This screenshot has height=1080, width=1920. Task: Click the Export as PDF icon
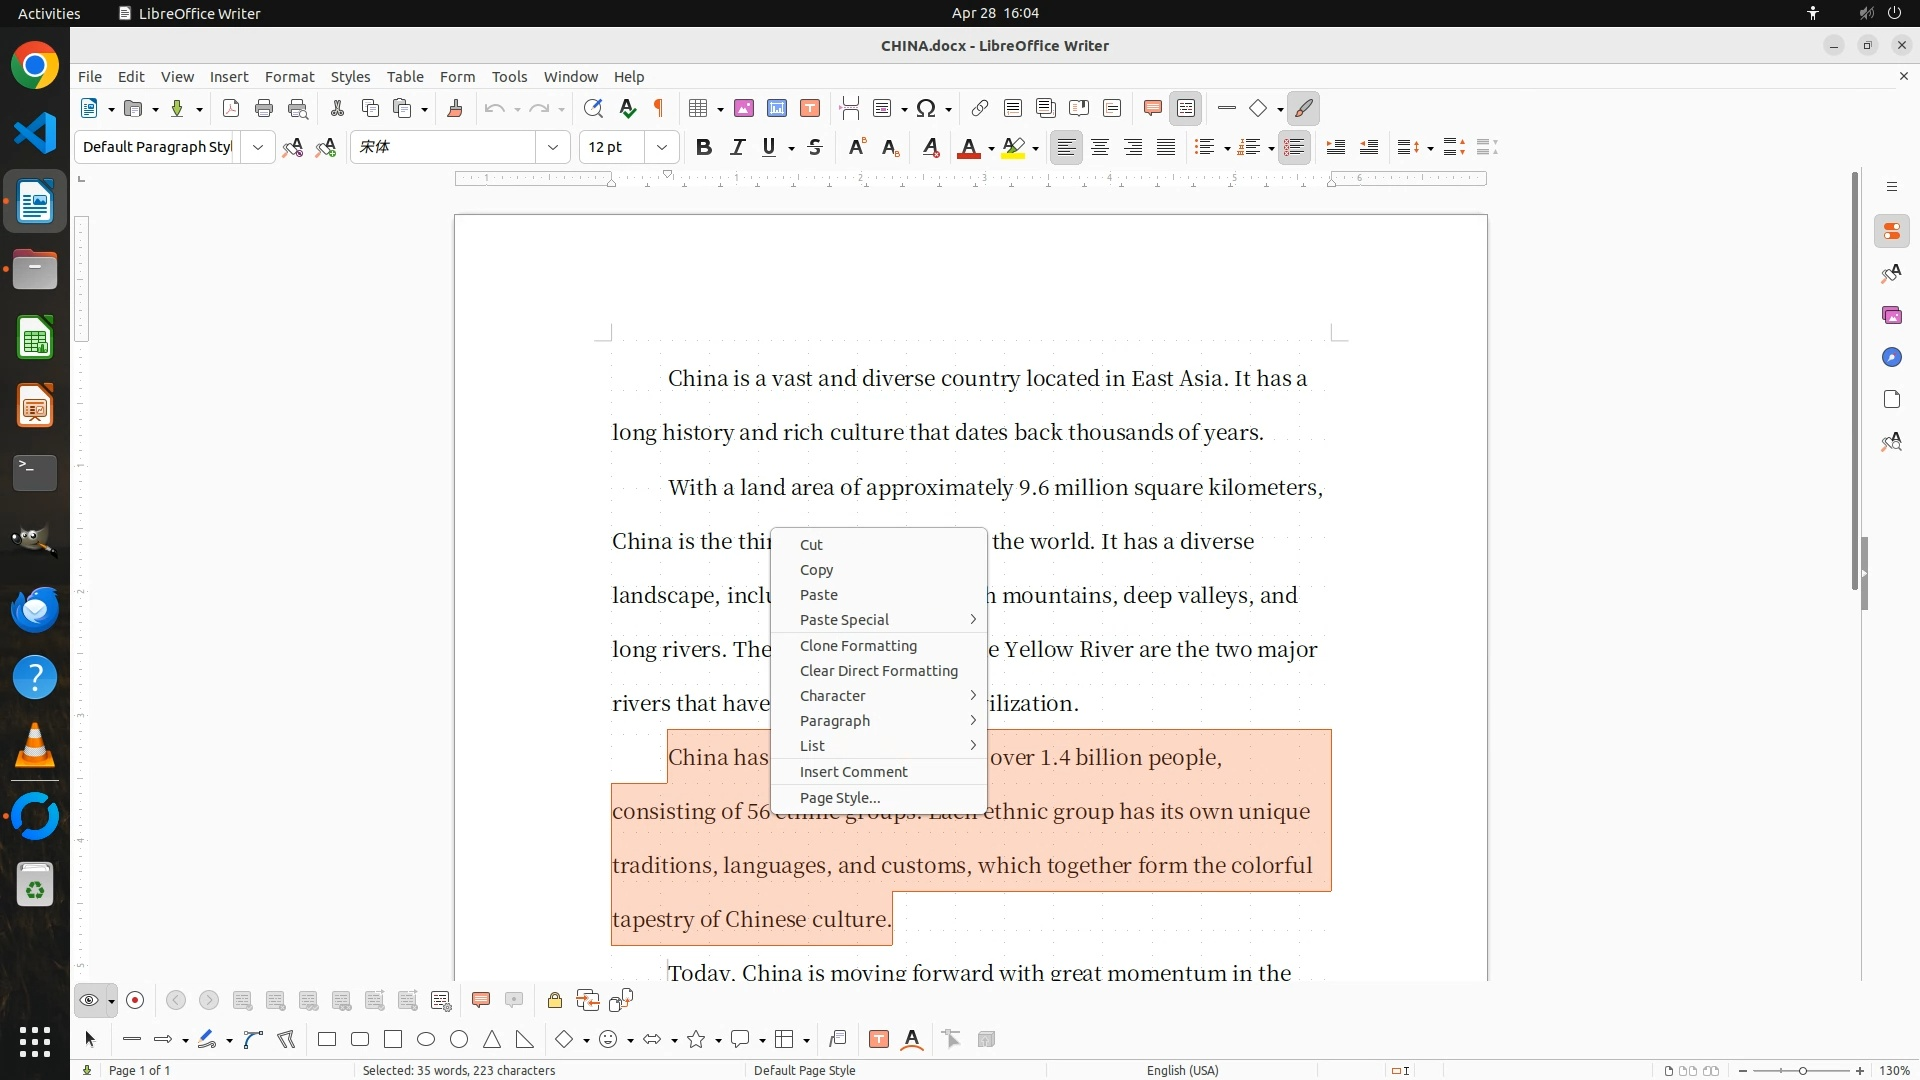pyautogui.click(x=231, y=108)
